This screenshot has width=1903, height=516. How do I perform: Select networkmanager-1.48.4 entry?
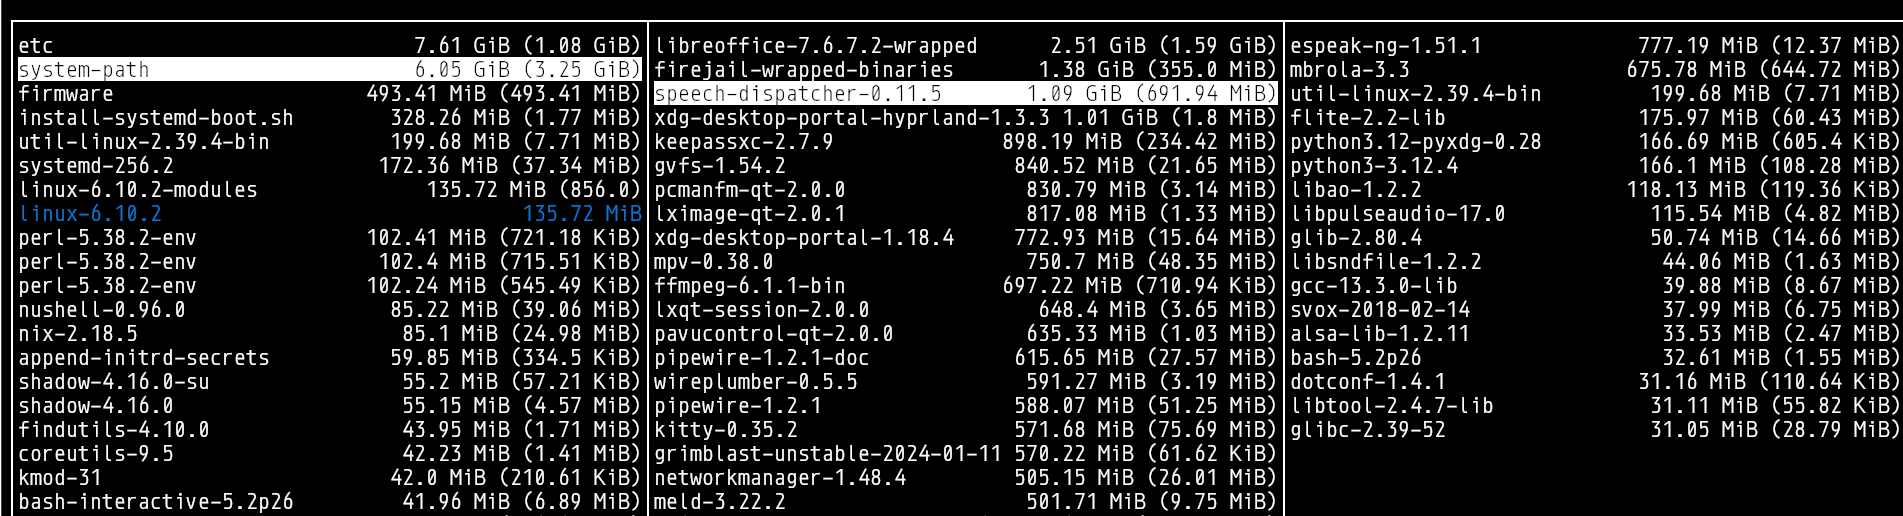pyautogui.click(x=780, y=478)
